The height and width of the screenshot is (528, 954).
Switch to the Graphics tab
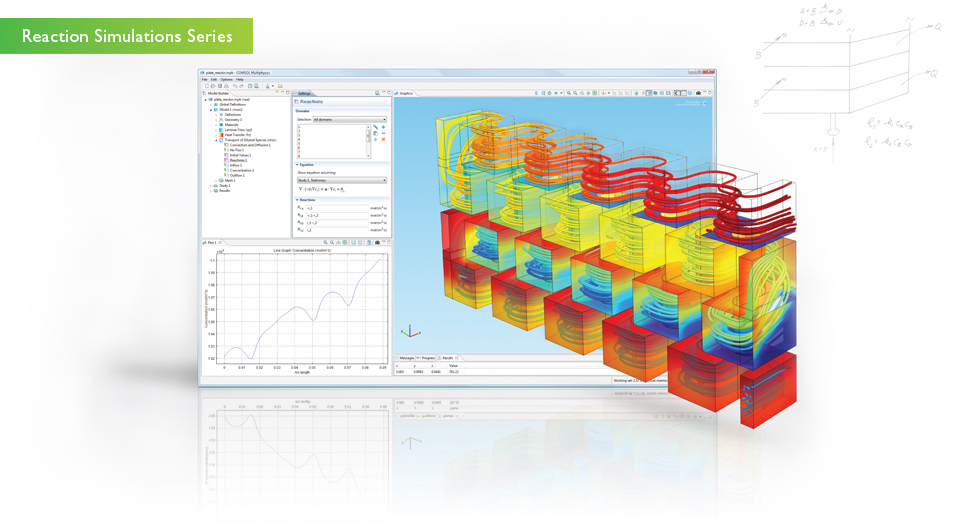[404, 94]
